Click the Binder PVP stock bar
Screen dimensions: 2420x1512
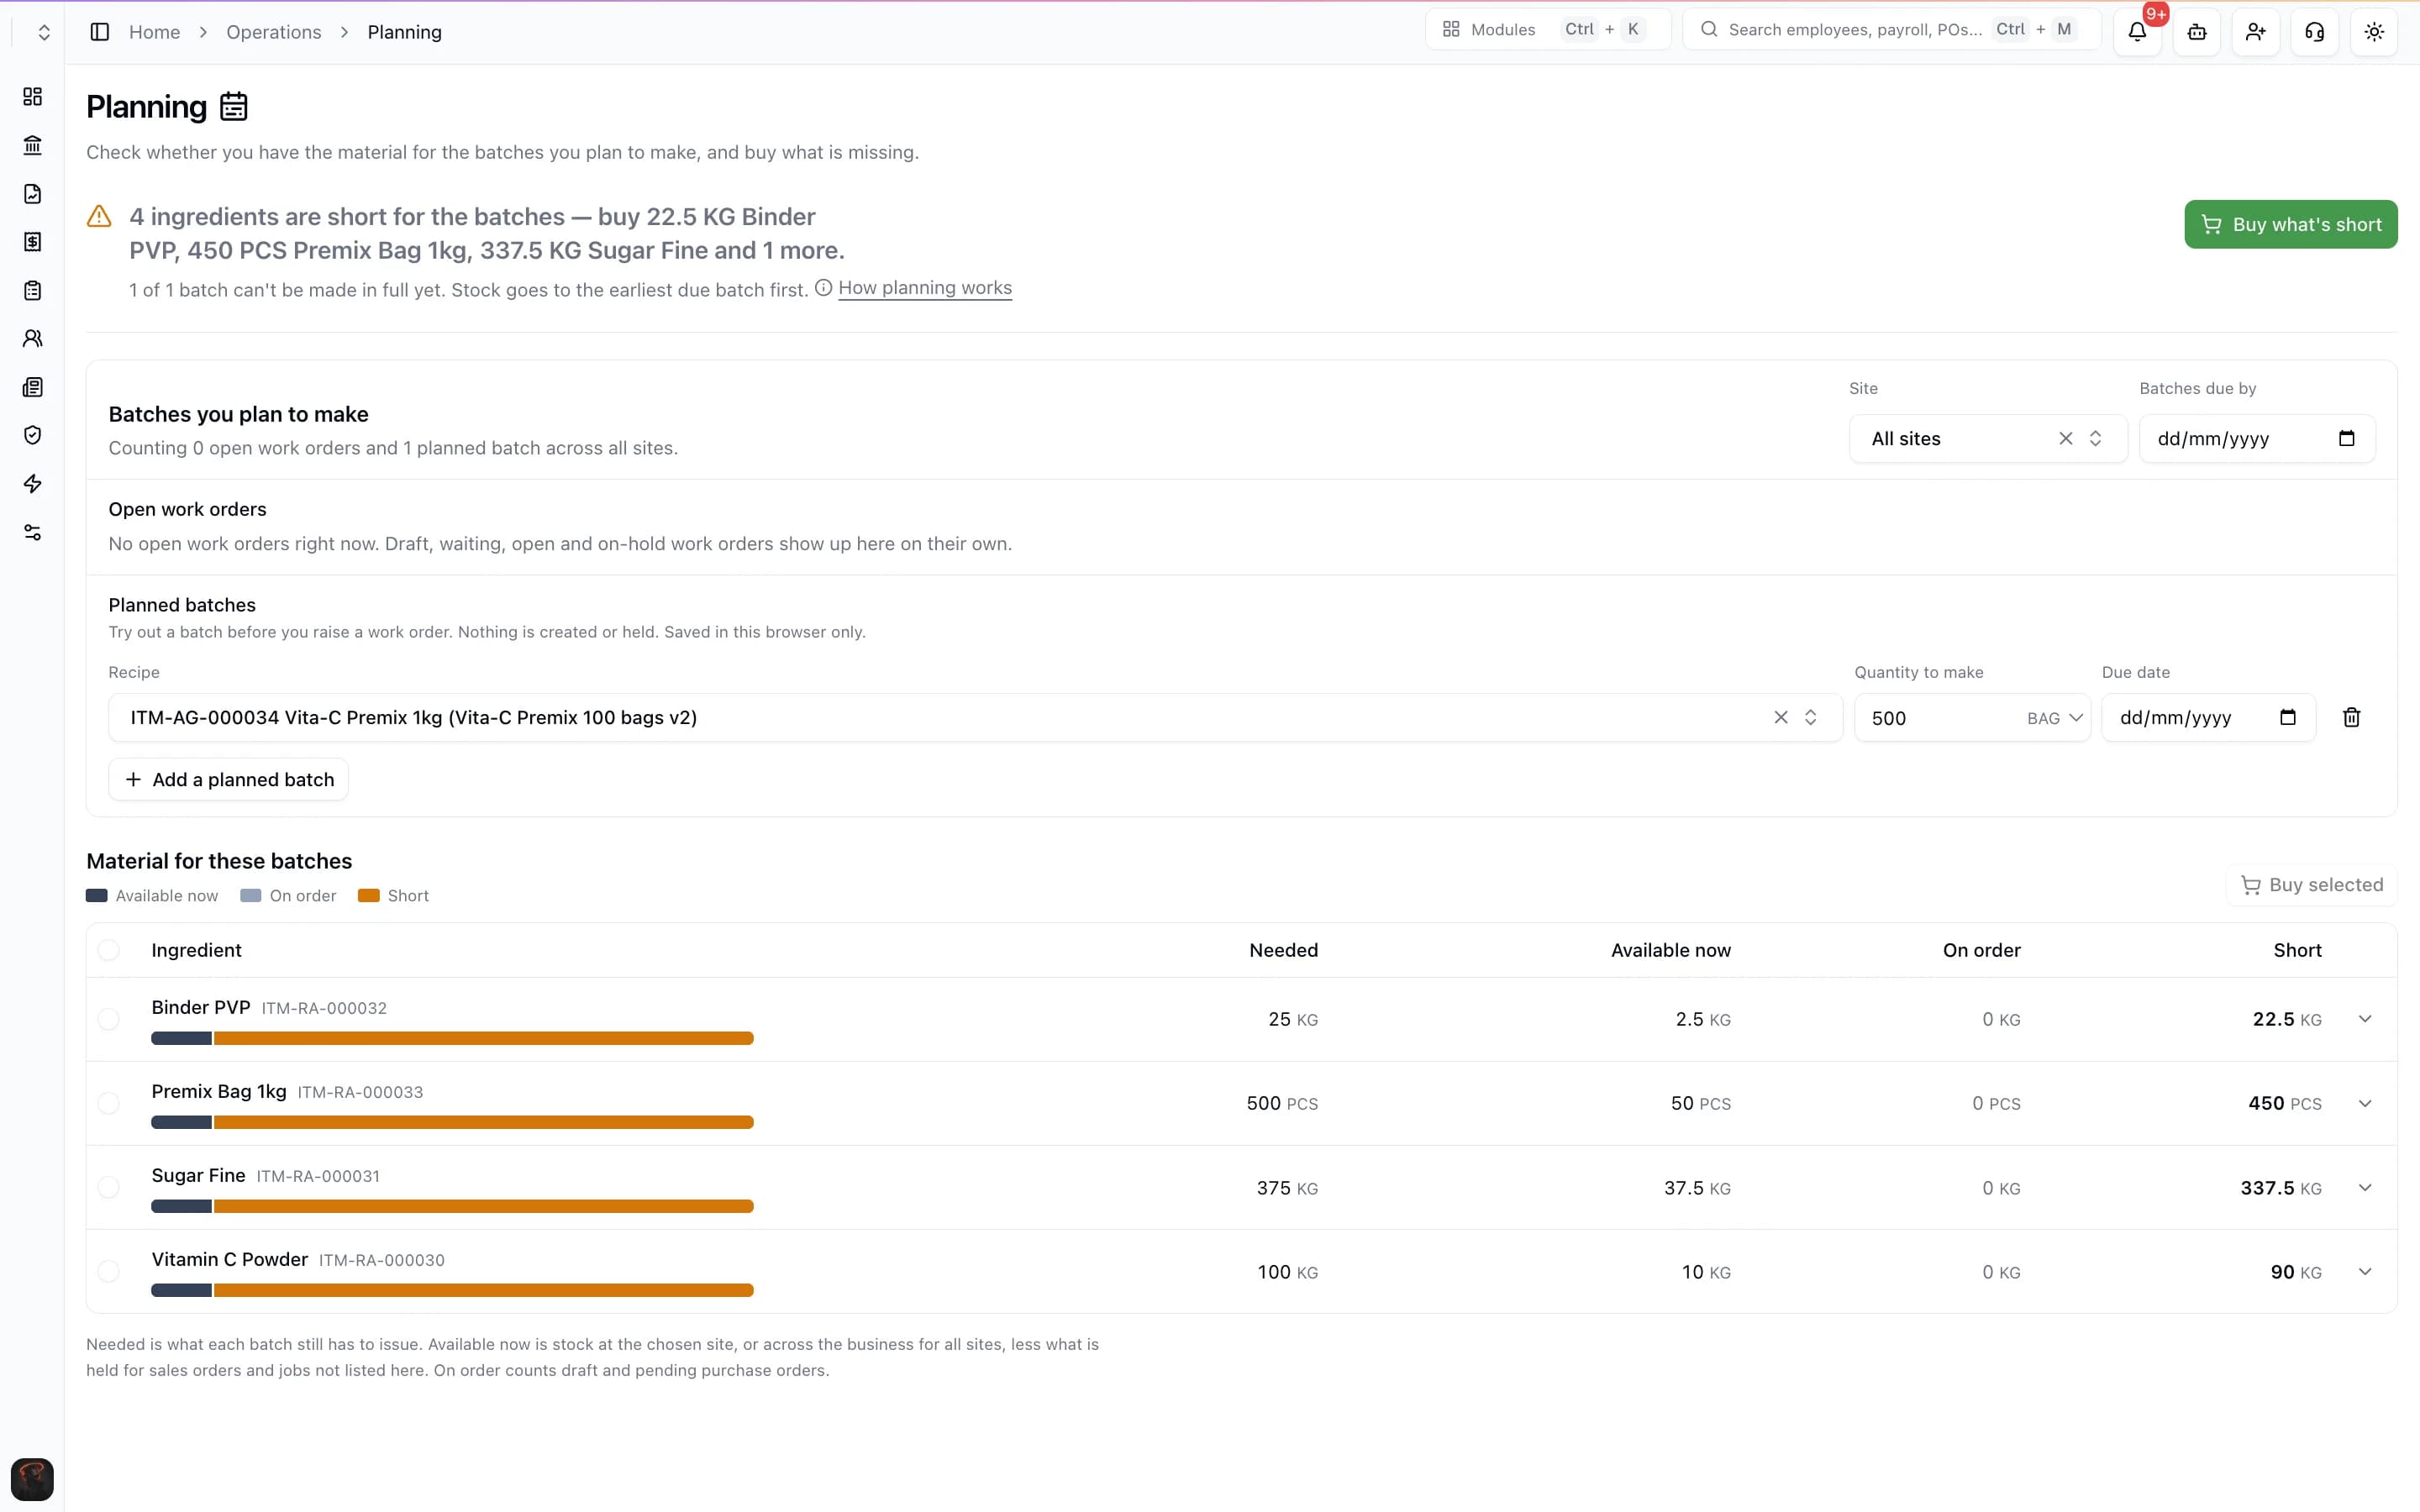(x=452, y=1038)
